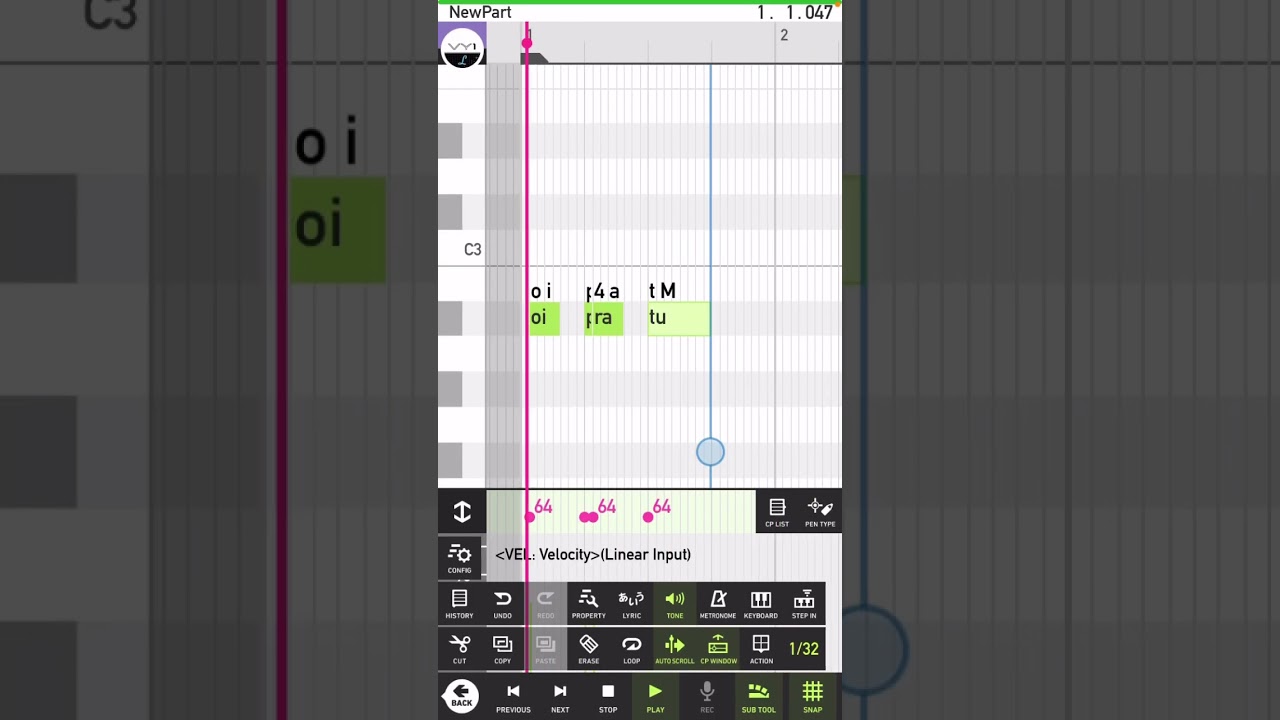
Task: Show the Keyboard view
Action: pyautogui.click(x=761, y=604)
